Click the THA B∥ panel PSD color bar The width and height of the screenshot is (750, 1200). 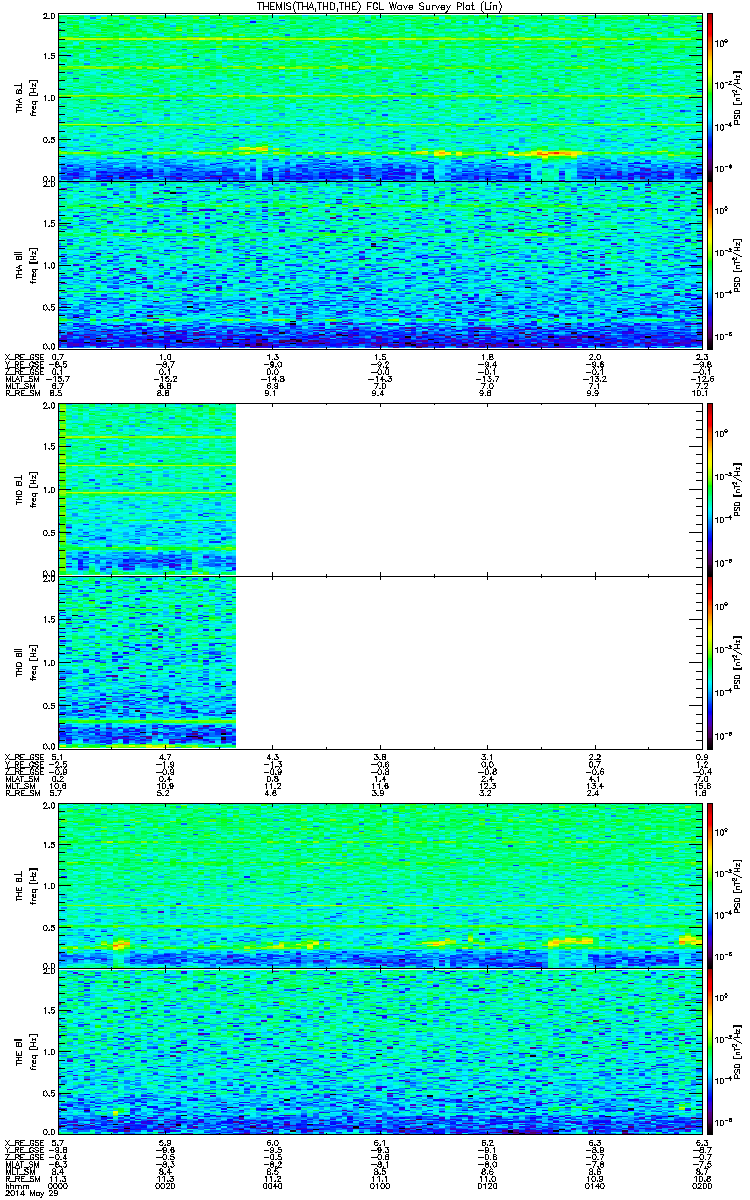pos(711,265)
